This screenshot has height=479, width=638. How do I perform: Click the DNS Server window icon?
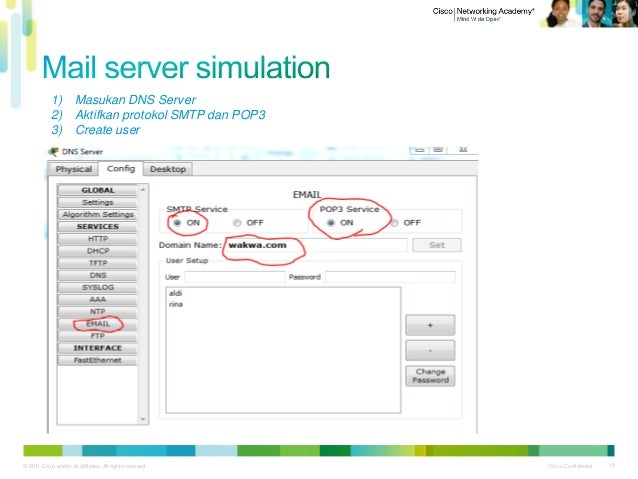tap(53, 151)
